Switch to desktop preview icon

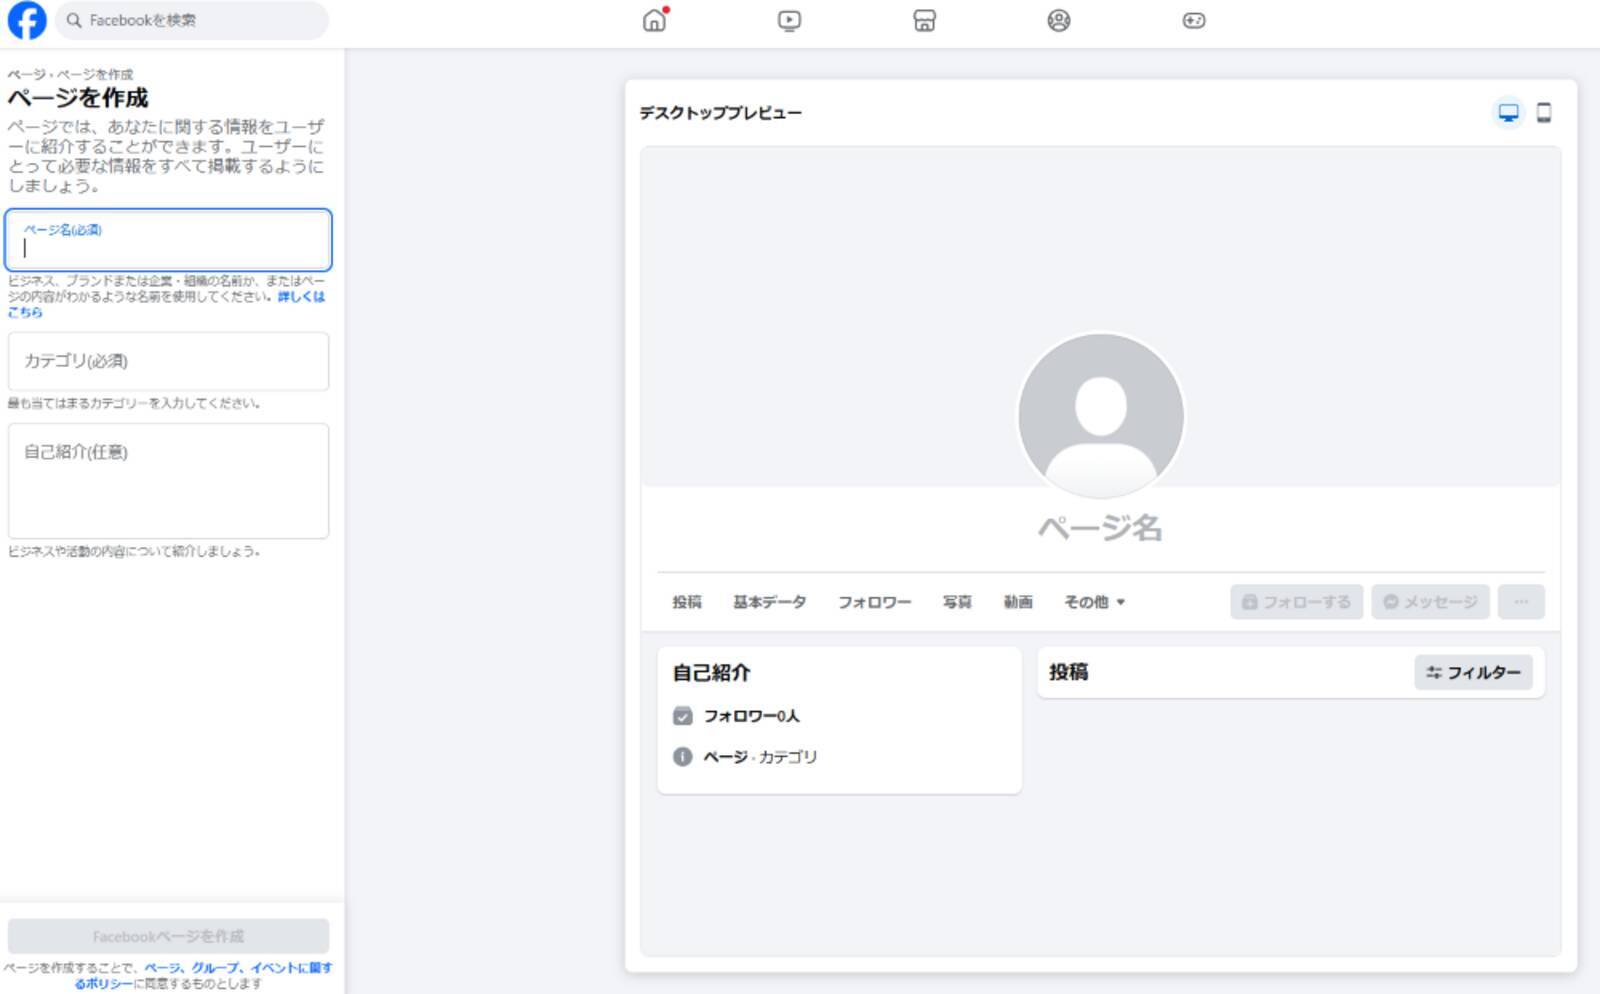[1508, 113]
